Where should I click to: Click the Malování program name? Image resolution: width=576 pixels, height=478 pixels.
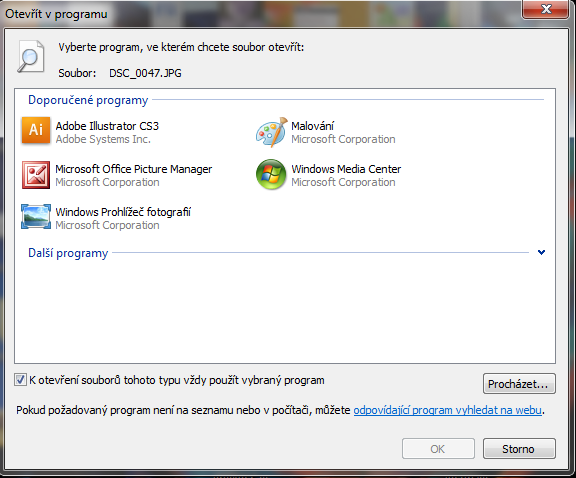click(x=312, y=126)
